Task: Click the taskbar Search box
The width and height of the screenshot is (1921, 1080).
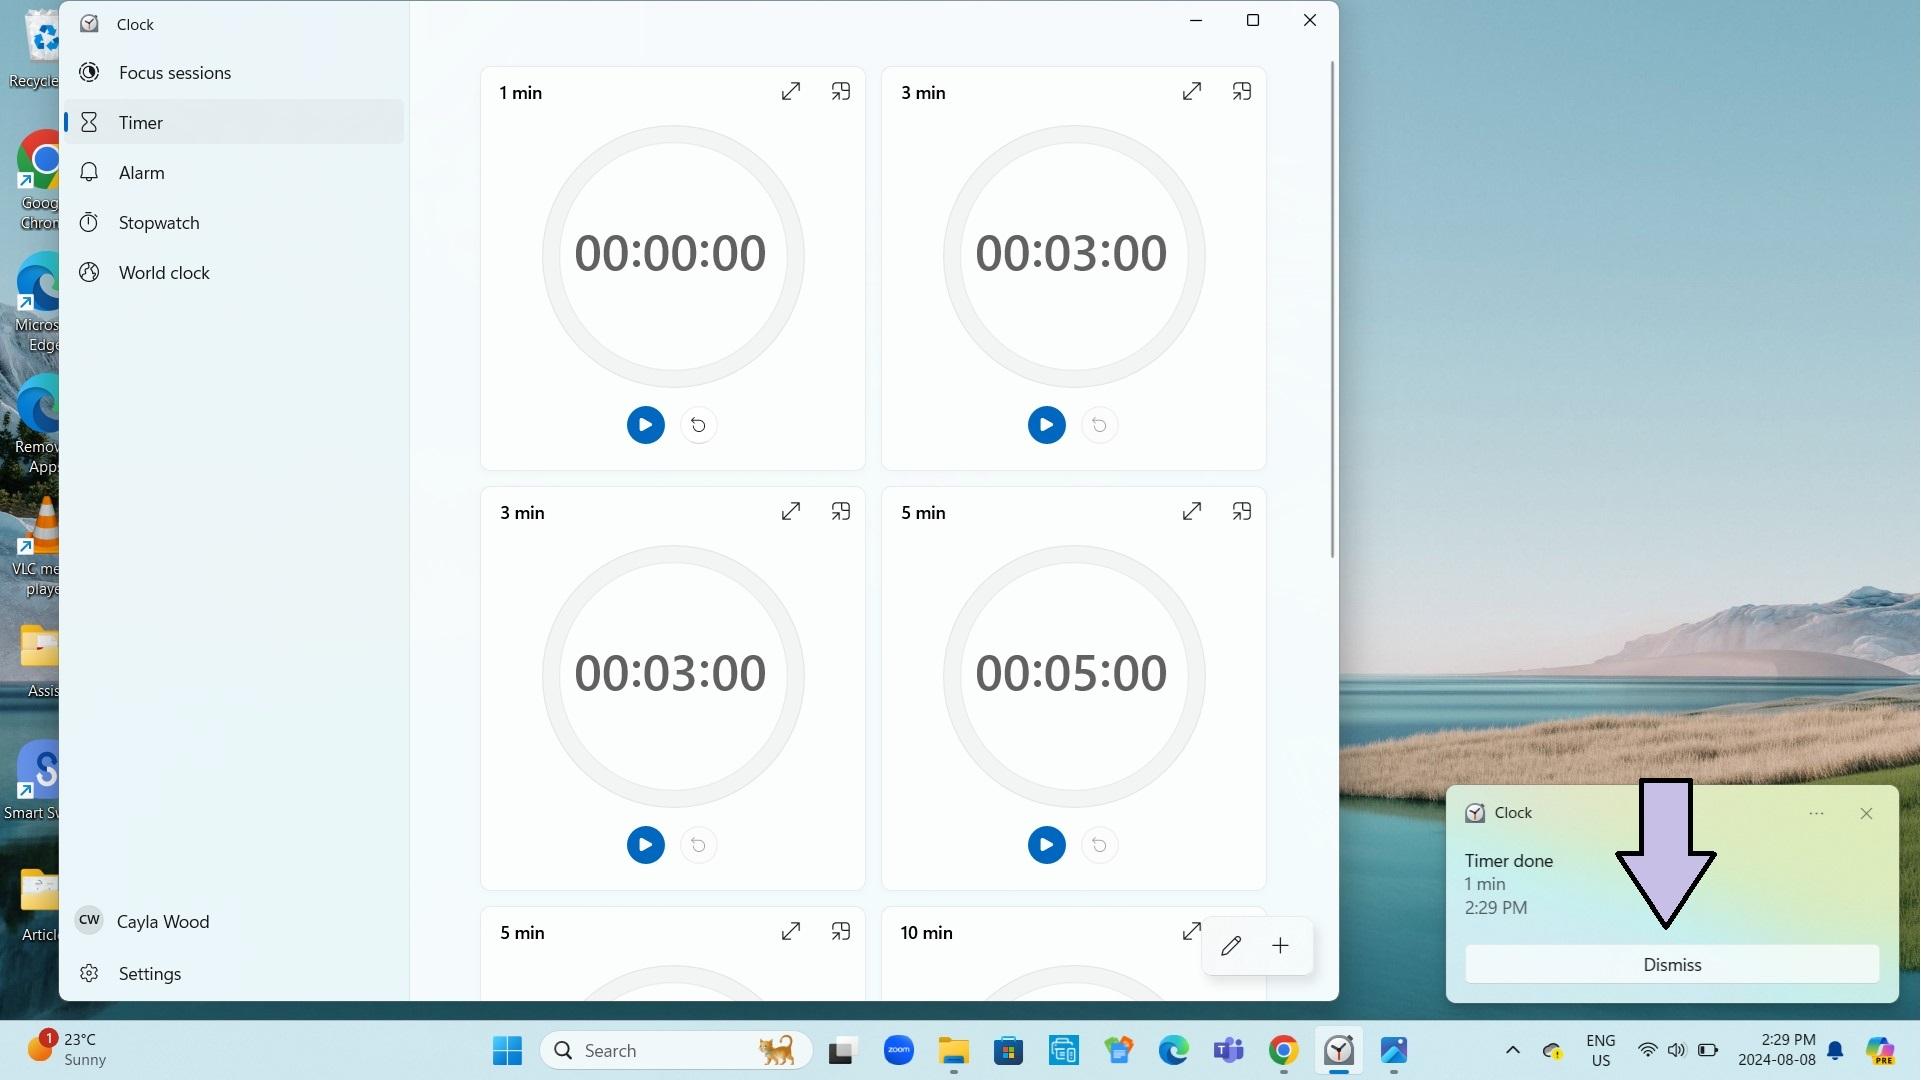Action: [676, 1051]
